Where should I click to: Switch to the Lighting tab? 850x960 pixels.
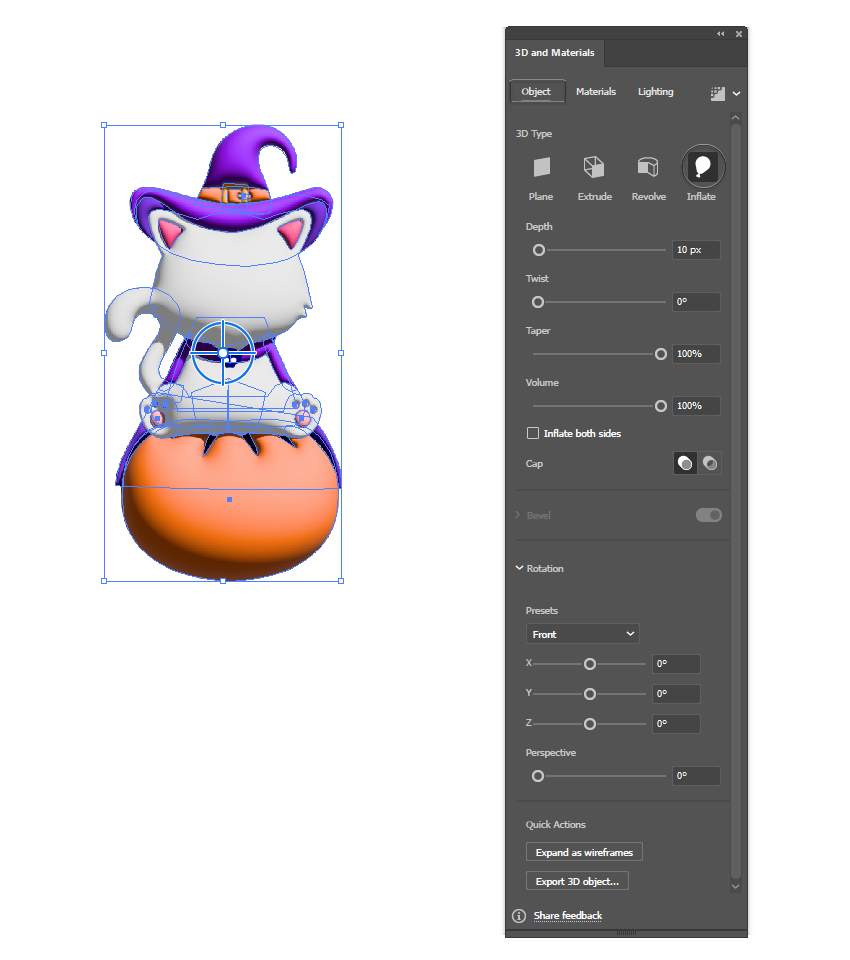pos(655,91)
